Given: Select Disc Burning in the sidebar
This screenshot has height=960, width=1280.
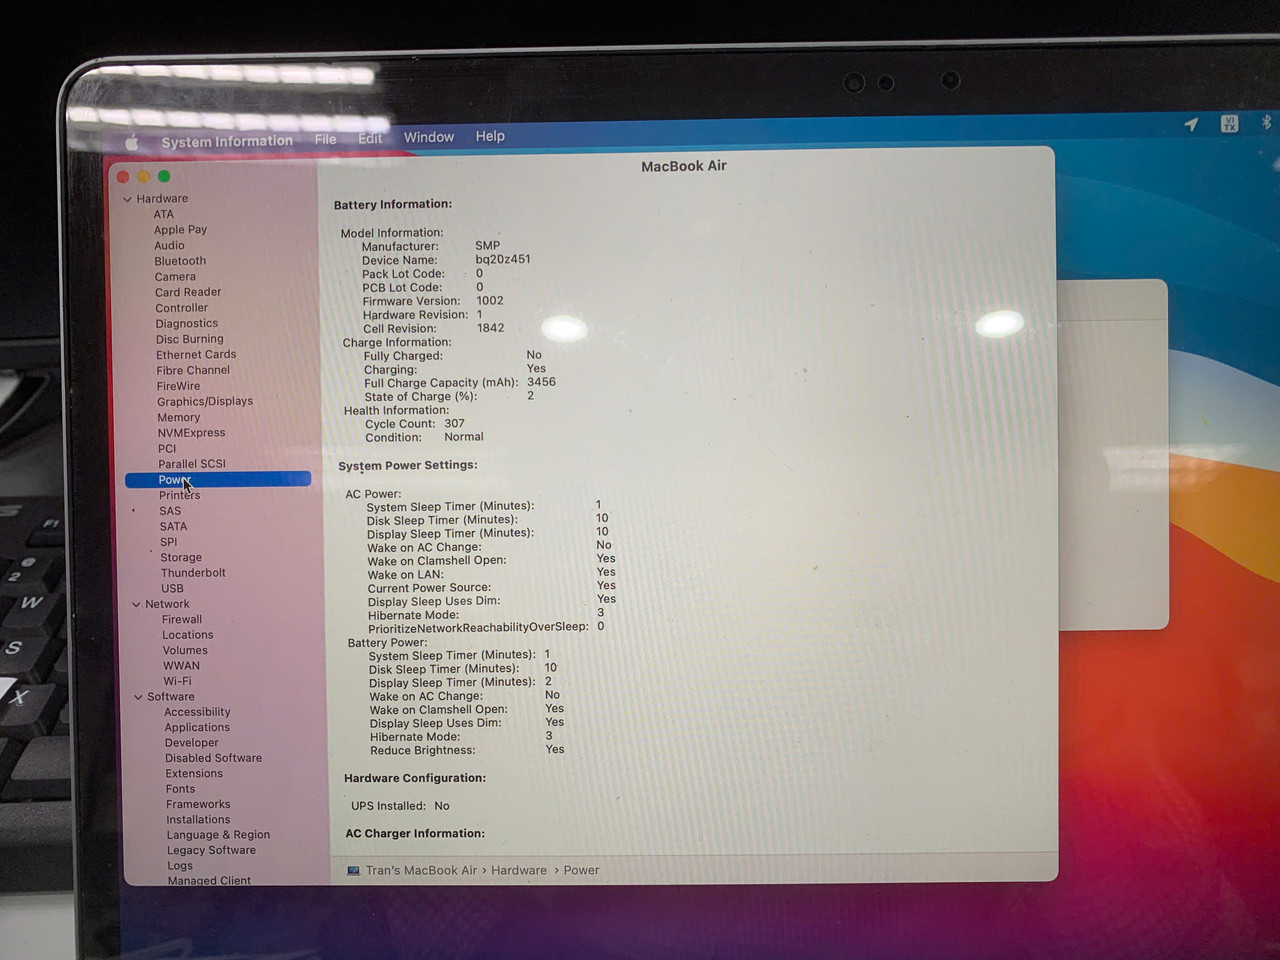Looking at the screenshot, I should [x=190, y=339].
